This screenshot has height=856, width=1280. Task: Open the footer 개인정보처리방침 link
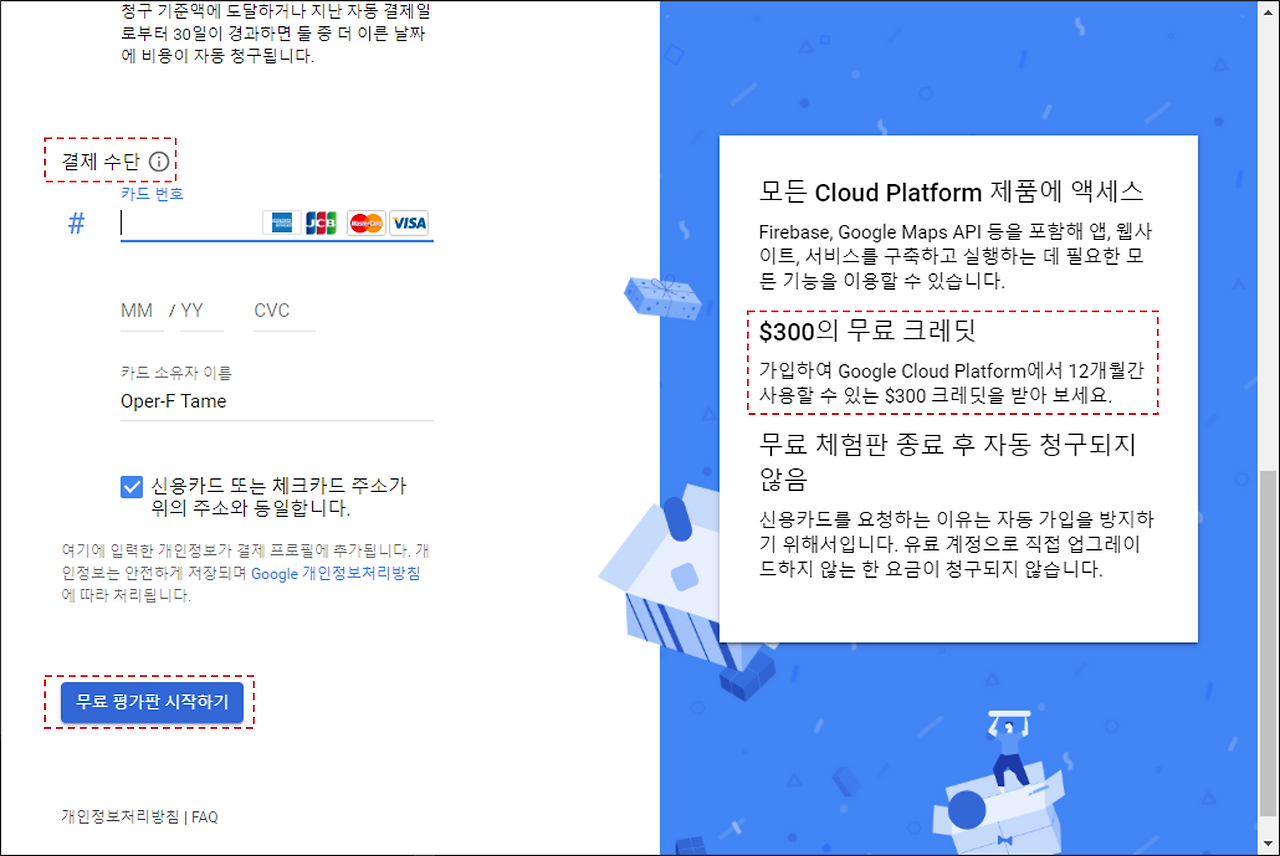point(120,817)
